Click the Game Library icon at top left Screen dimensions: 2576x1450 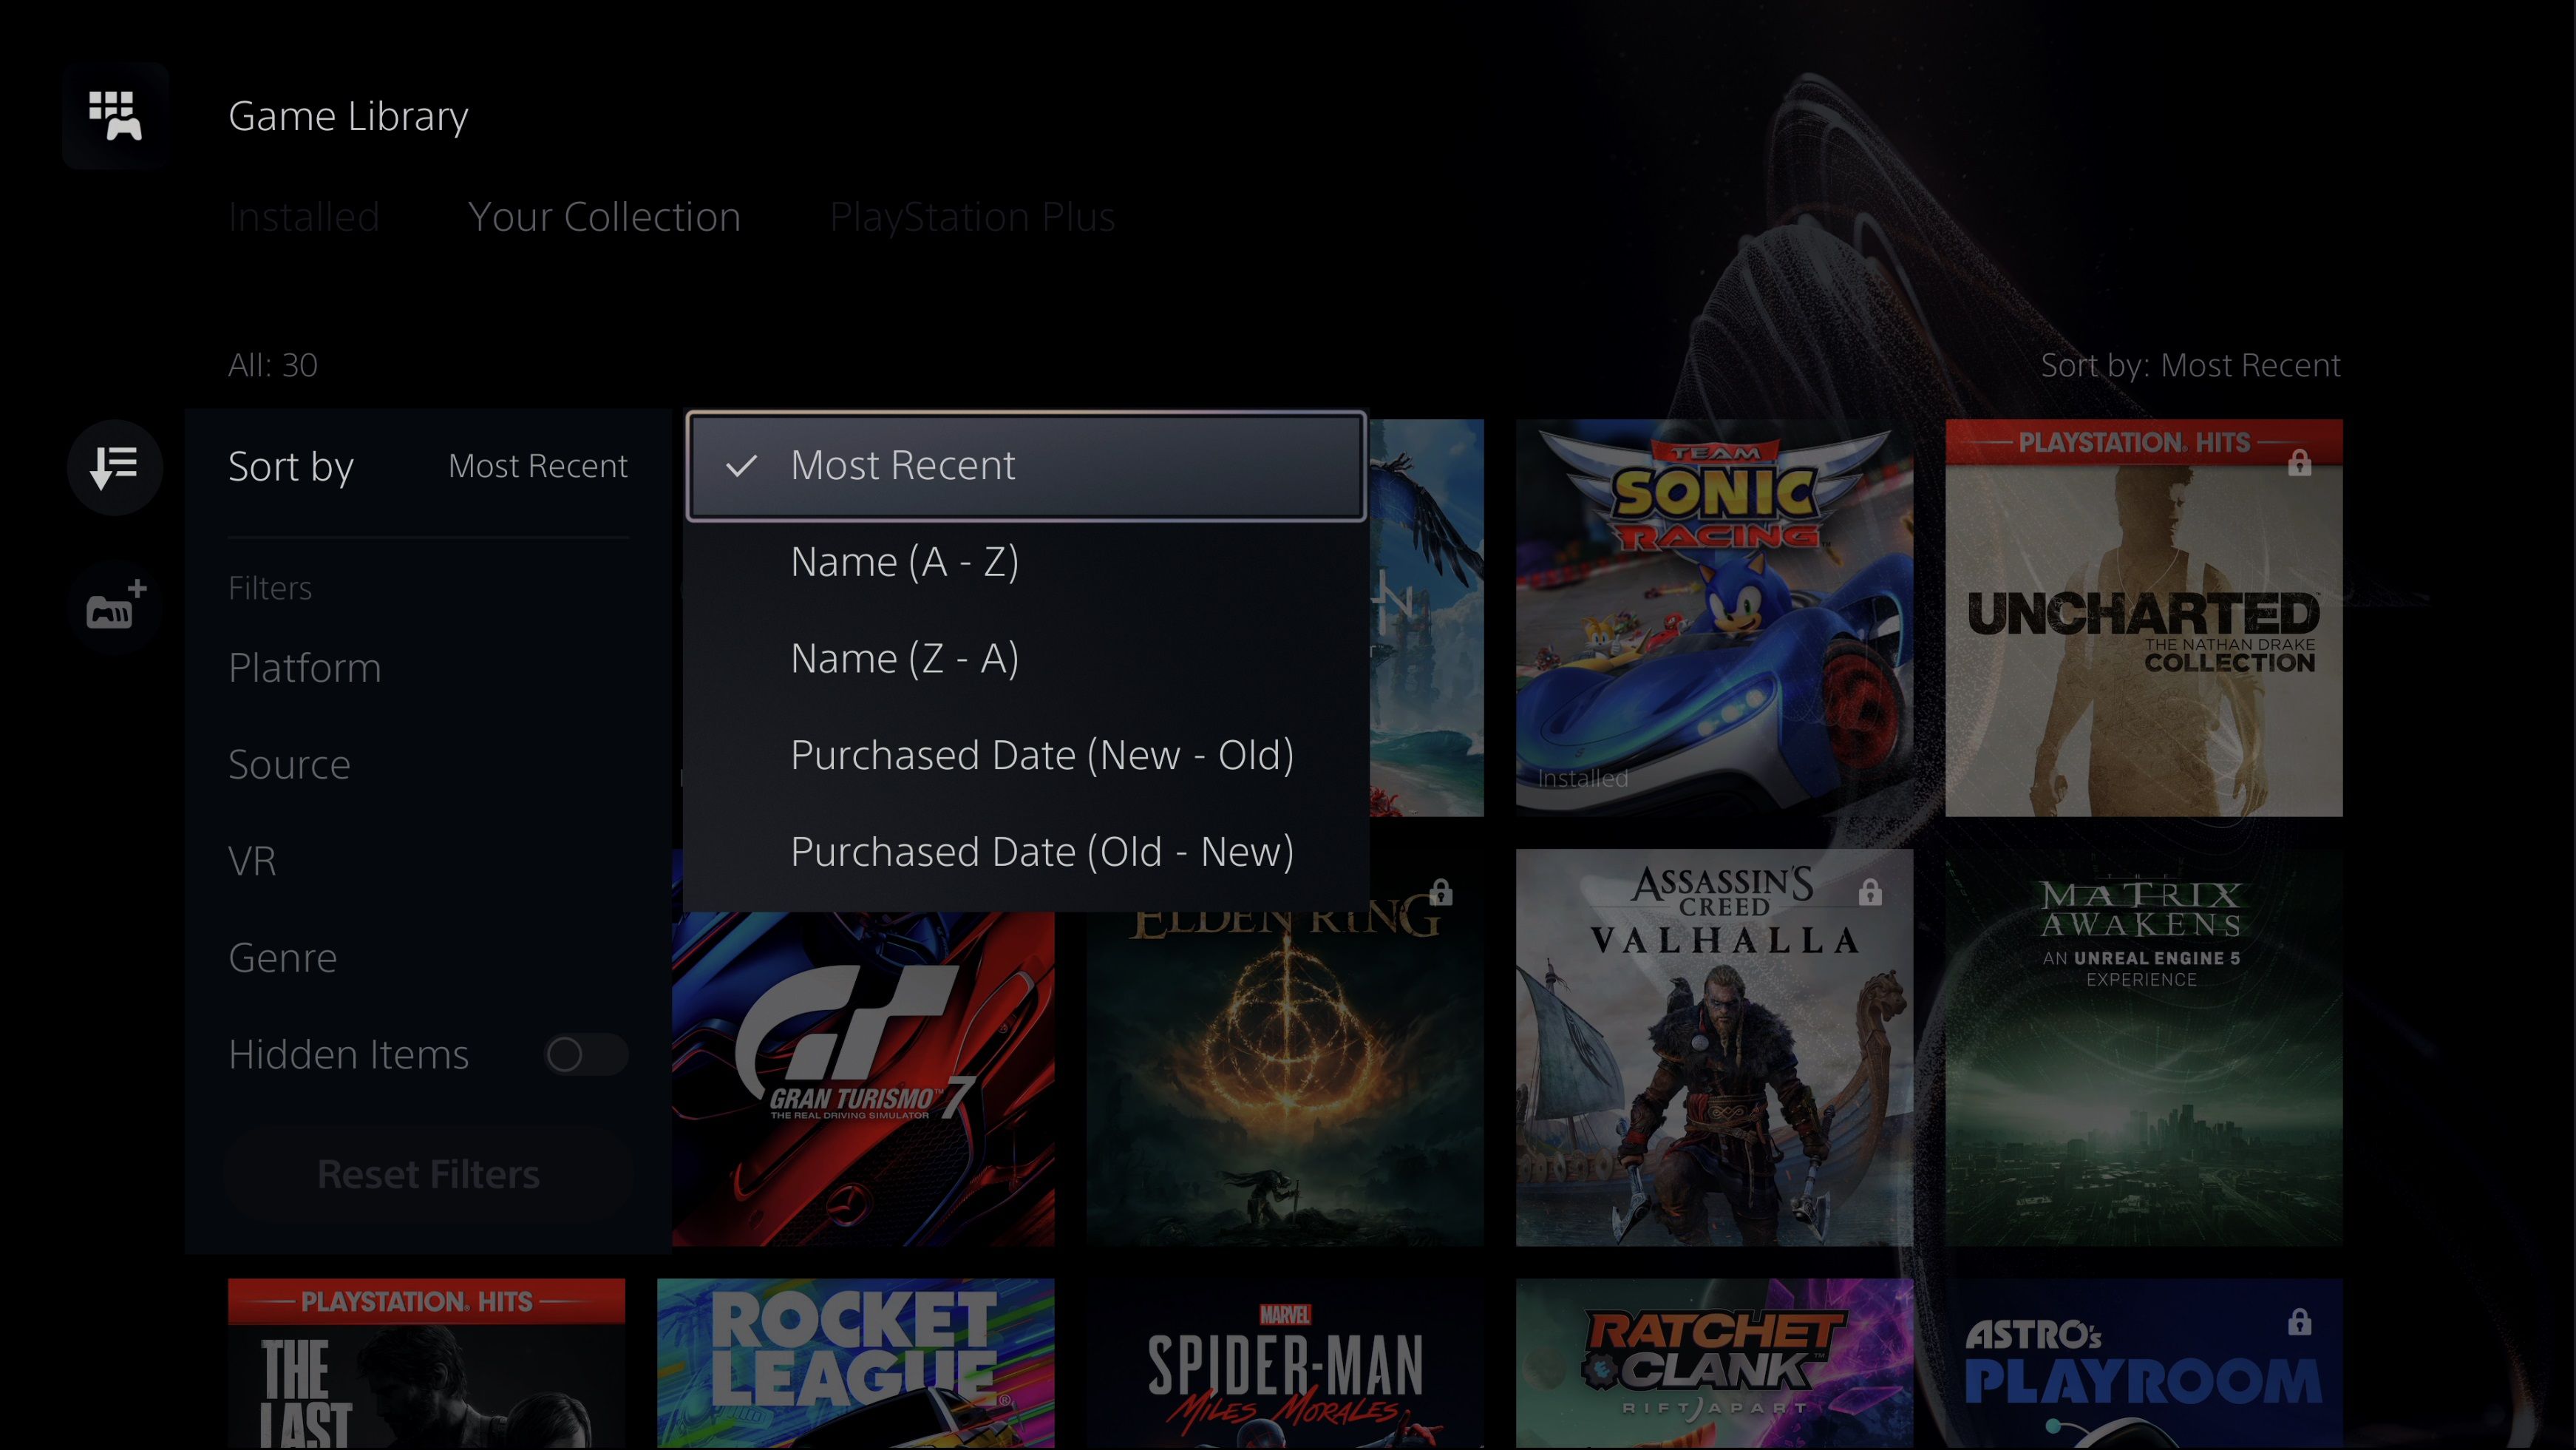[115, 116]
